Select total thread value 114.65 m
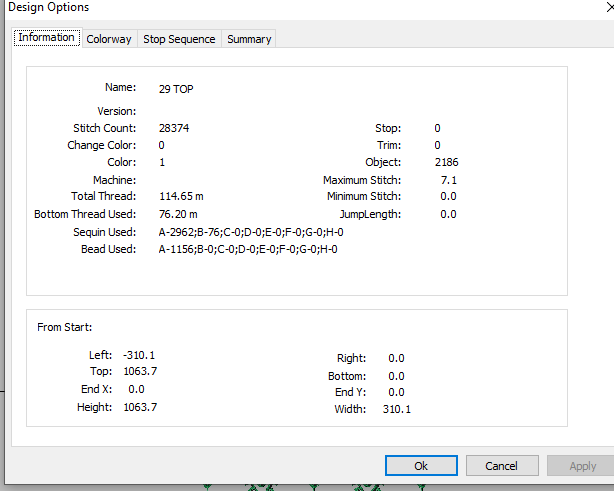The height and width of the screenshot is (491, 614). click(x=181, y=196)
